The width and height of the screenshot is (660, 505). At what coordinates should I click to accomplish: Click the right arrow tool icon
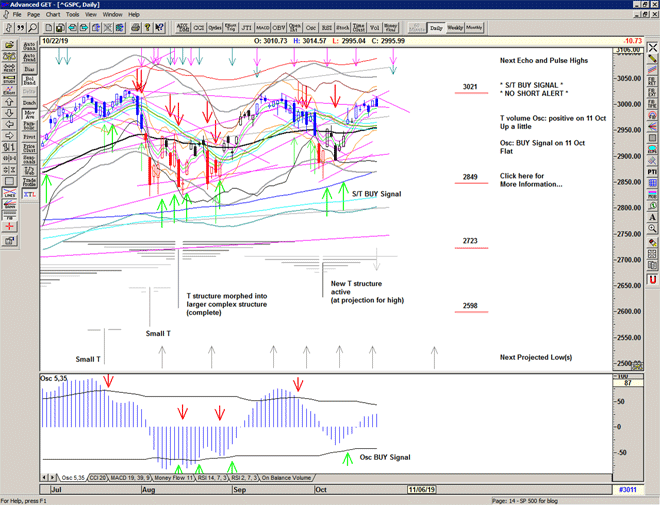pos(9,136)
